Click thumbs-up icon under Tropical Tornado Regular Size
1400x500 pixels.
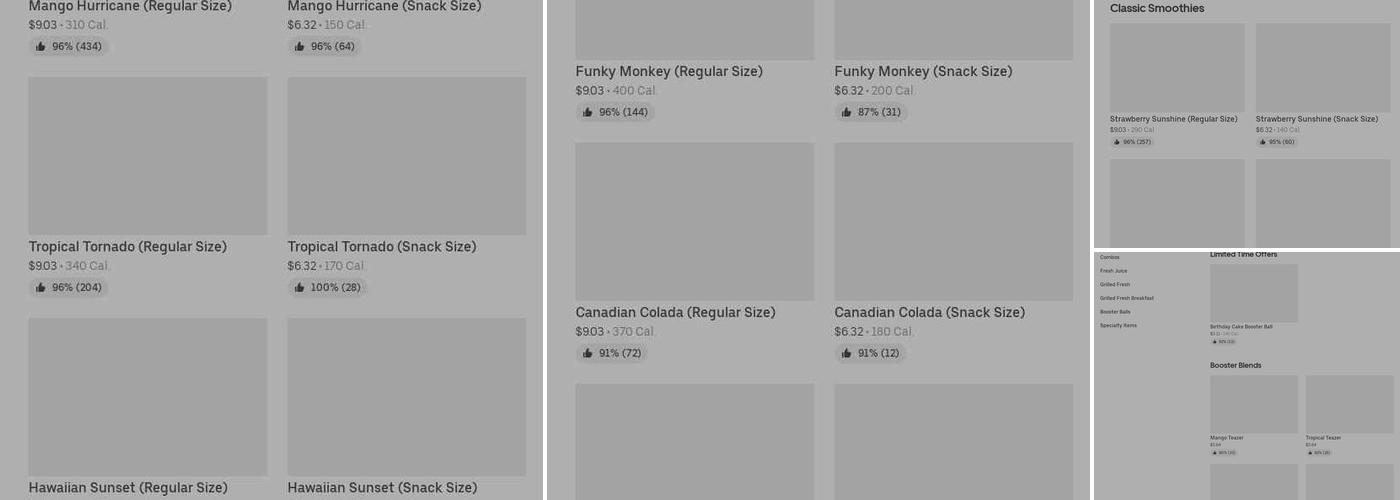tap(40, 288)
